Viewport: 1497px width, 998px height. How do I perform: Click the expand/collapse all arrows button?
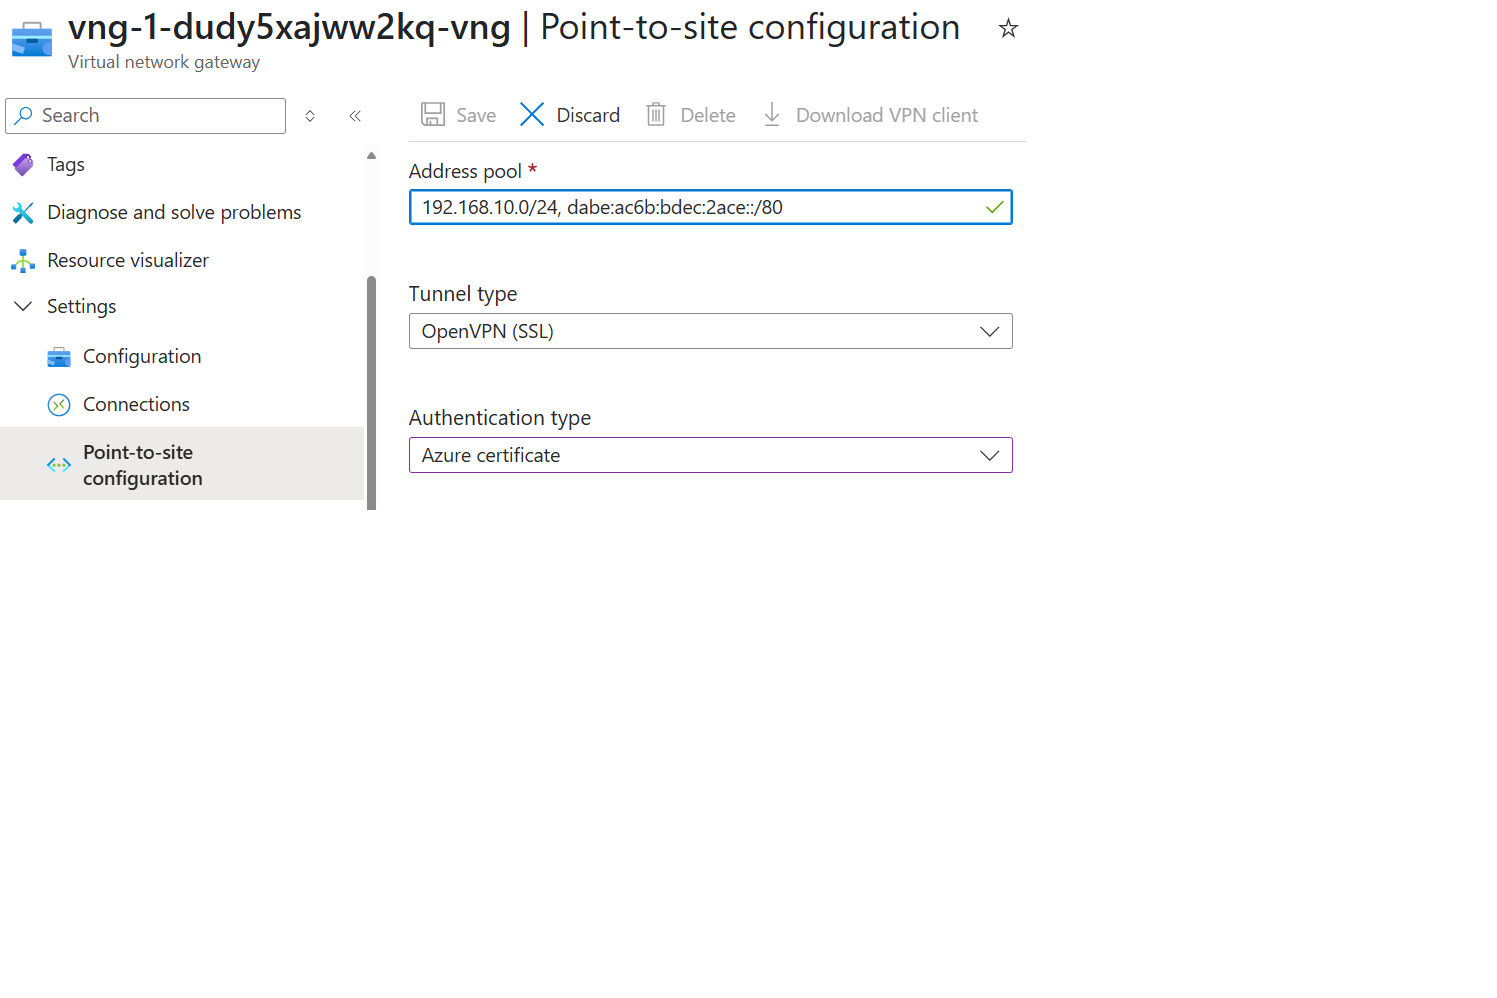tap(310, 116)
